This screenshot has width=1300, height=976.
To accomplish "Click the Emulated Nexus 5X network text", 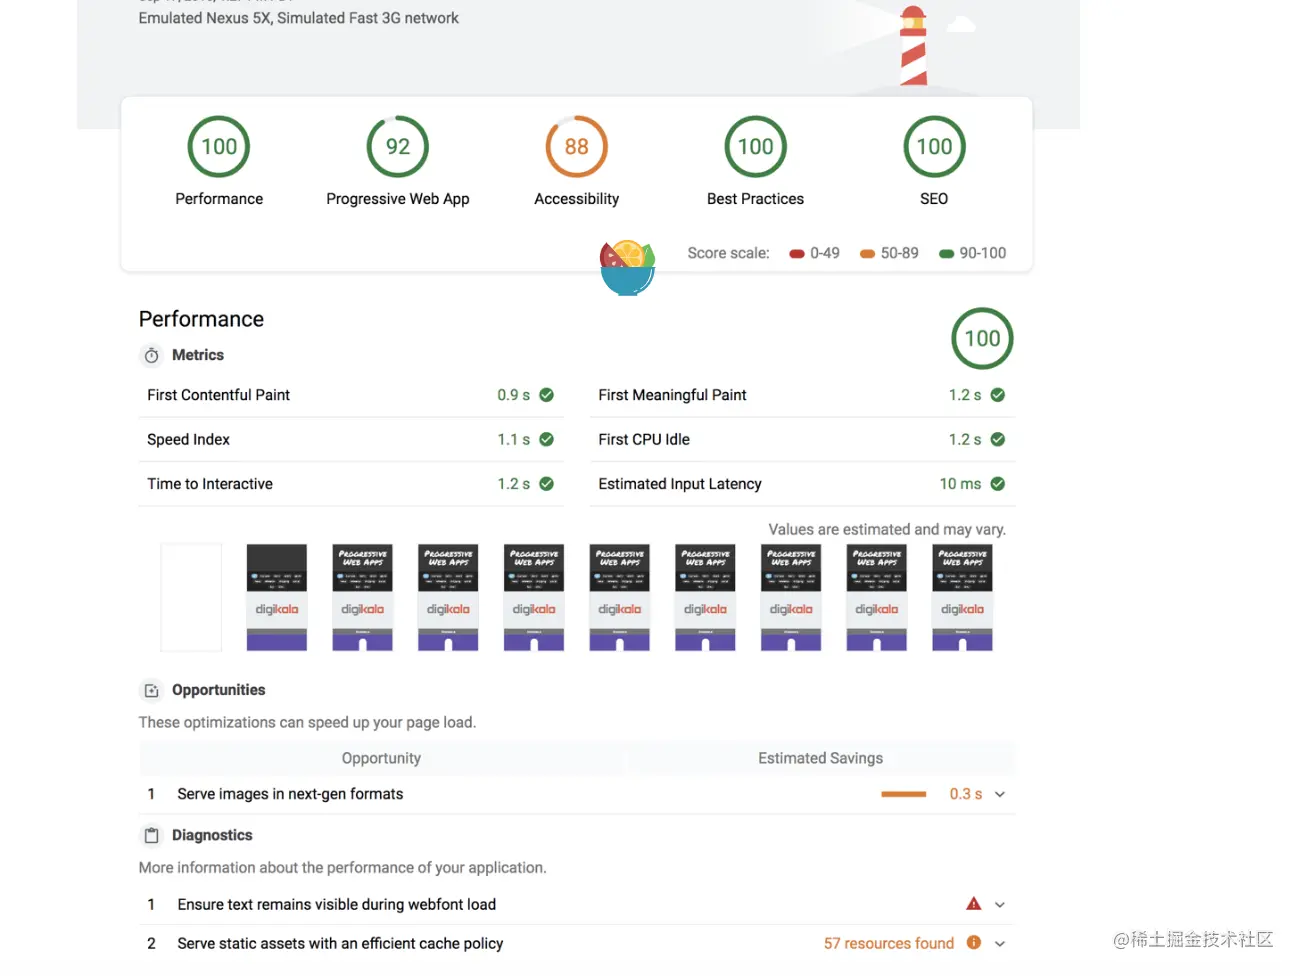I will coord(298,18).
